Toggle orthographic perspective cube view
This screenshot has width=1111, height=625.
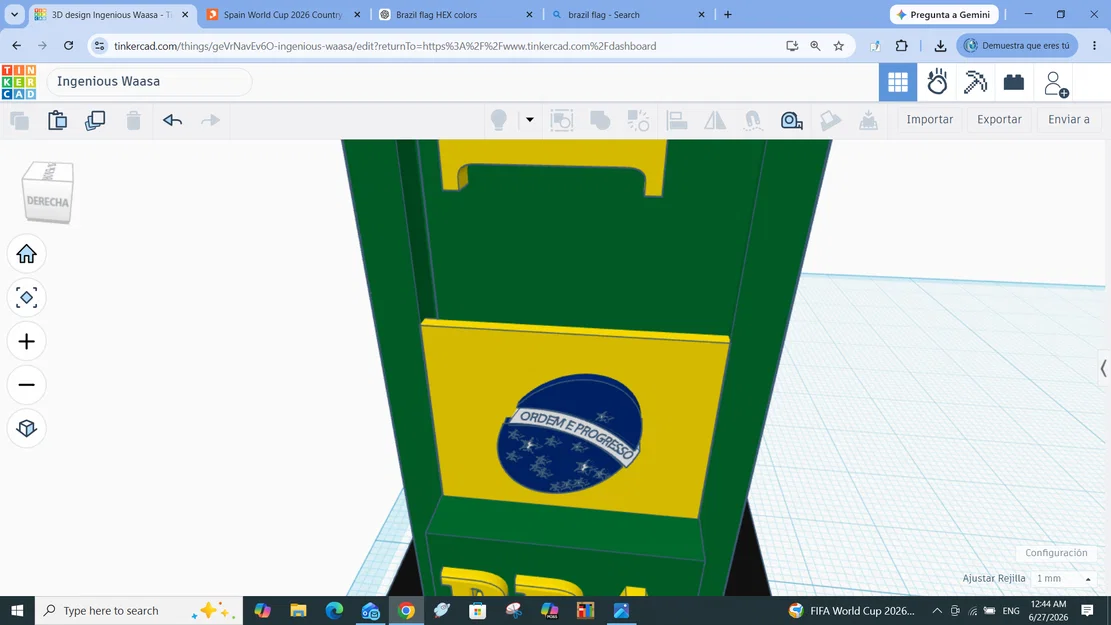(26, 428)
